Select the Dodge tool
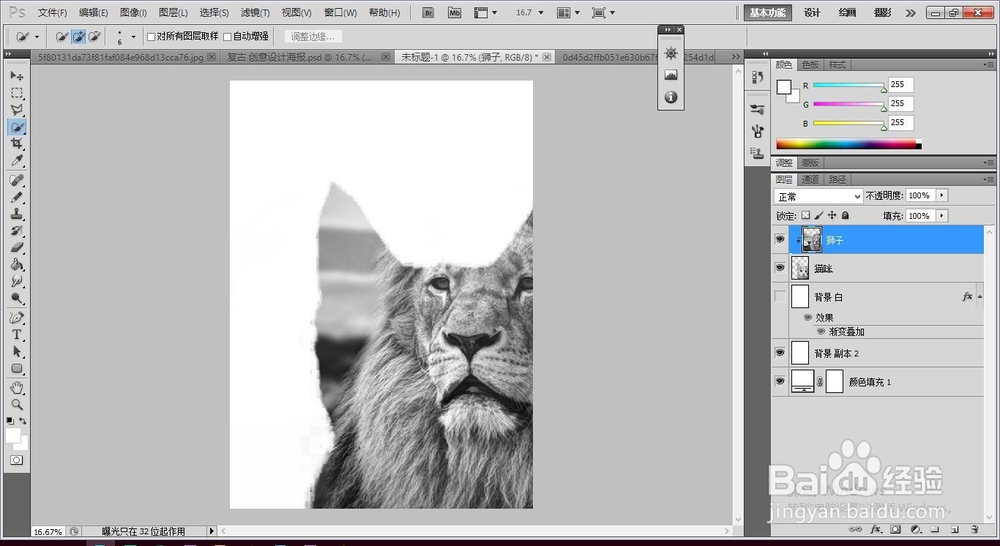The height and width of the screenshot is (546, 1000). tap(17, 298)
